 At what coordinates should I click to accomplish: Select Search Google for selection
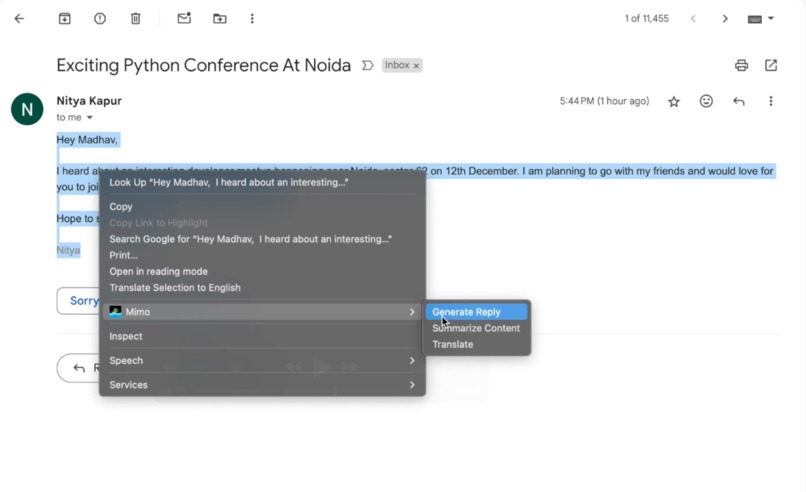262,239
